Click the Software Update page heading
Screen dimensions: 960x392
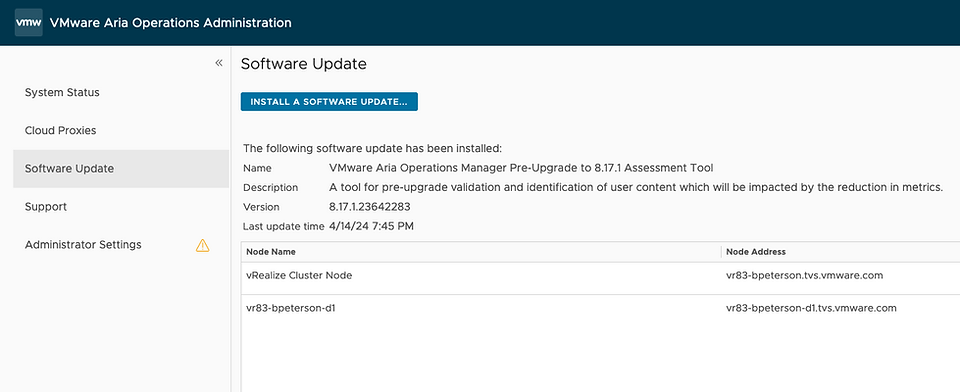click(x=304, y=64)
